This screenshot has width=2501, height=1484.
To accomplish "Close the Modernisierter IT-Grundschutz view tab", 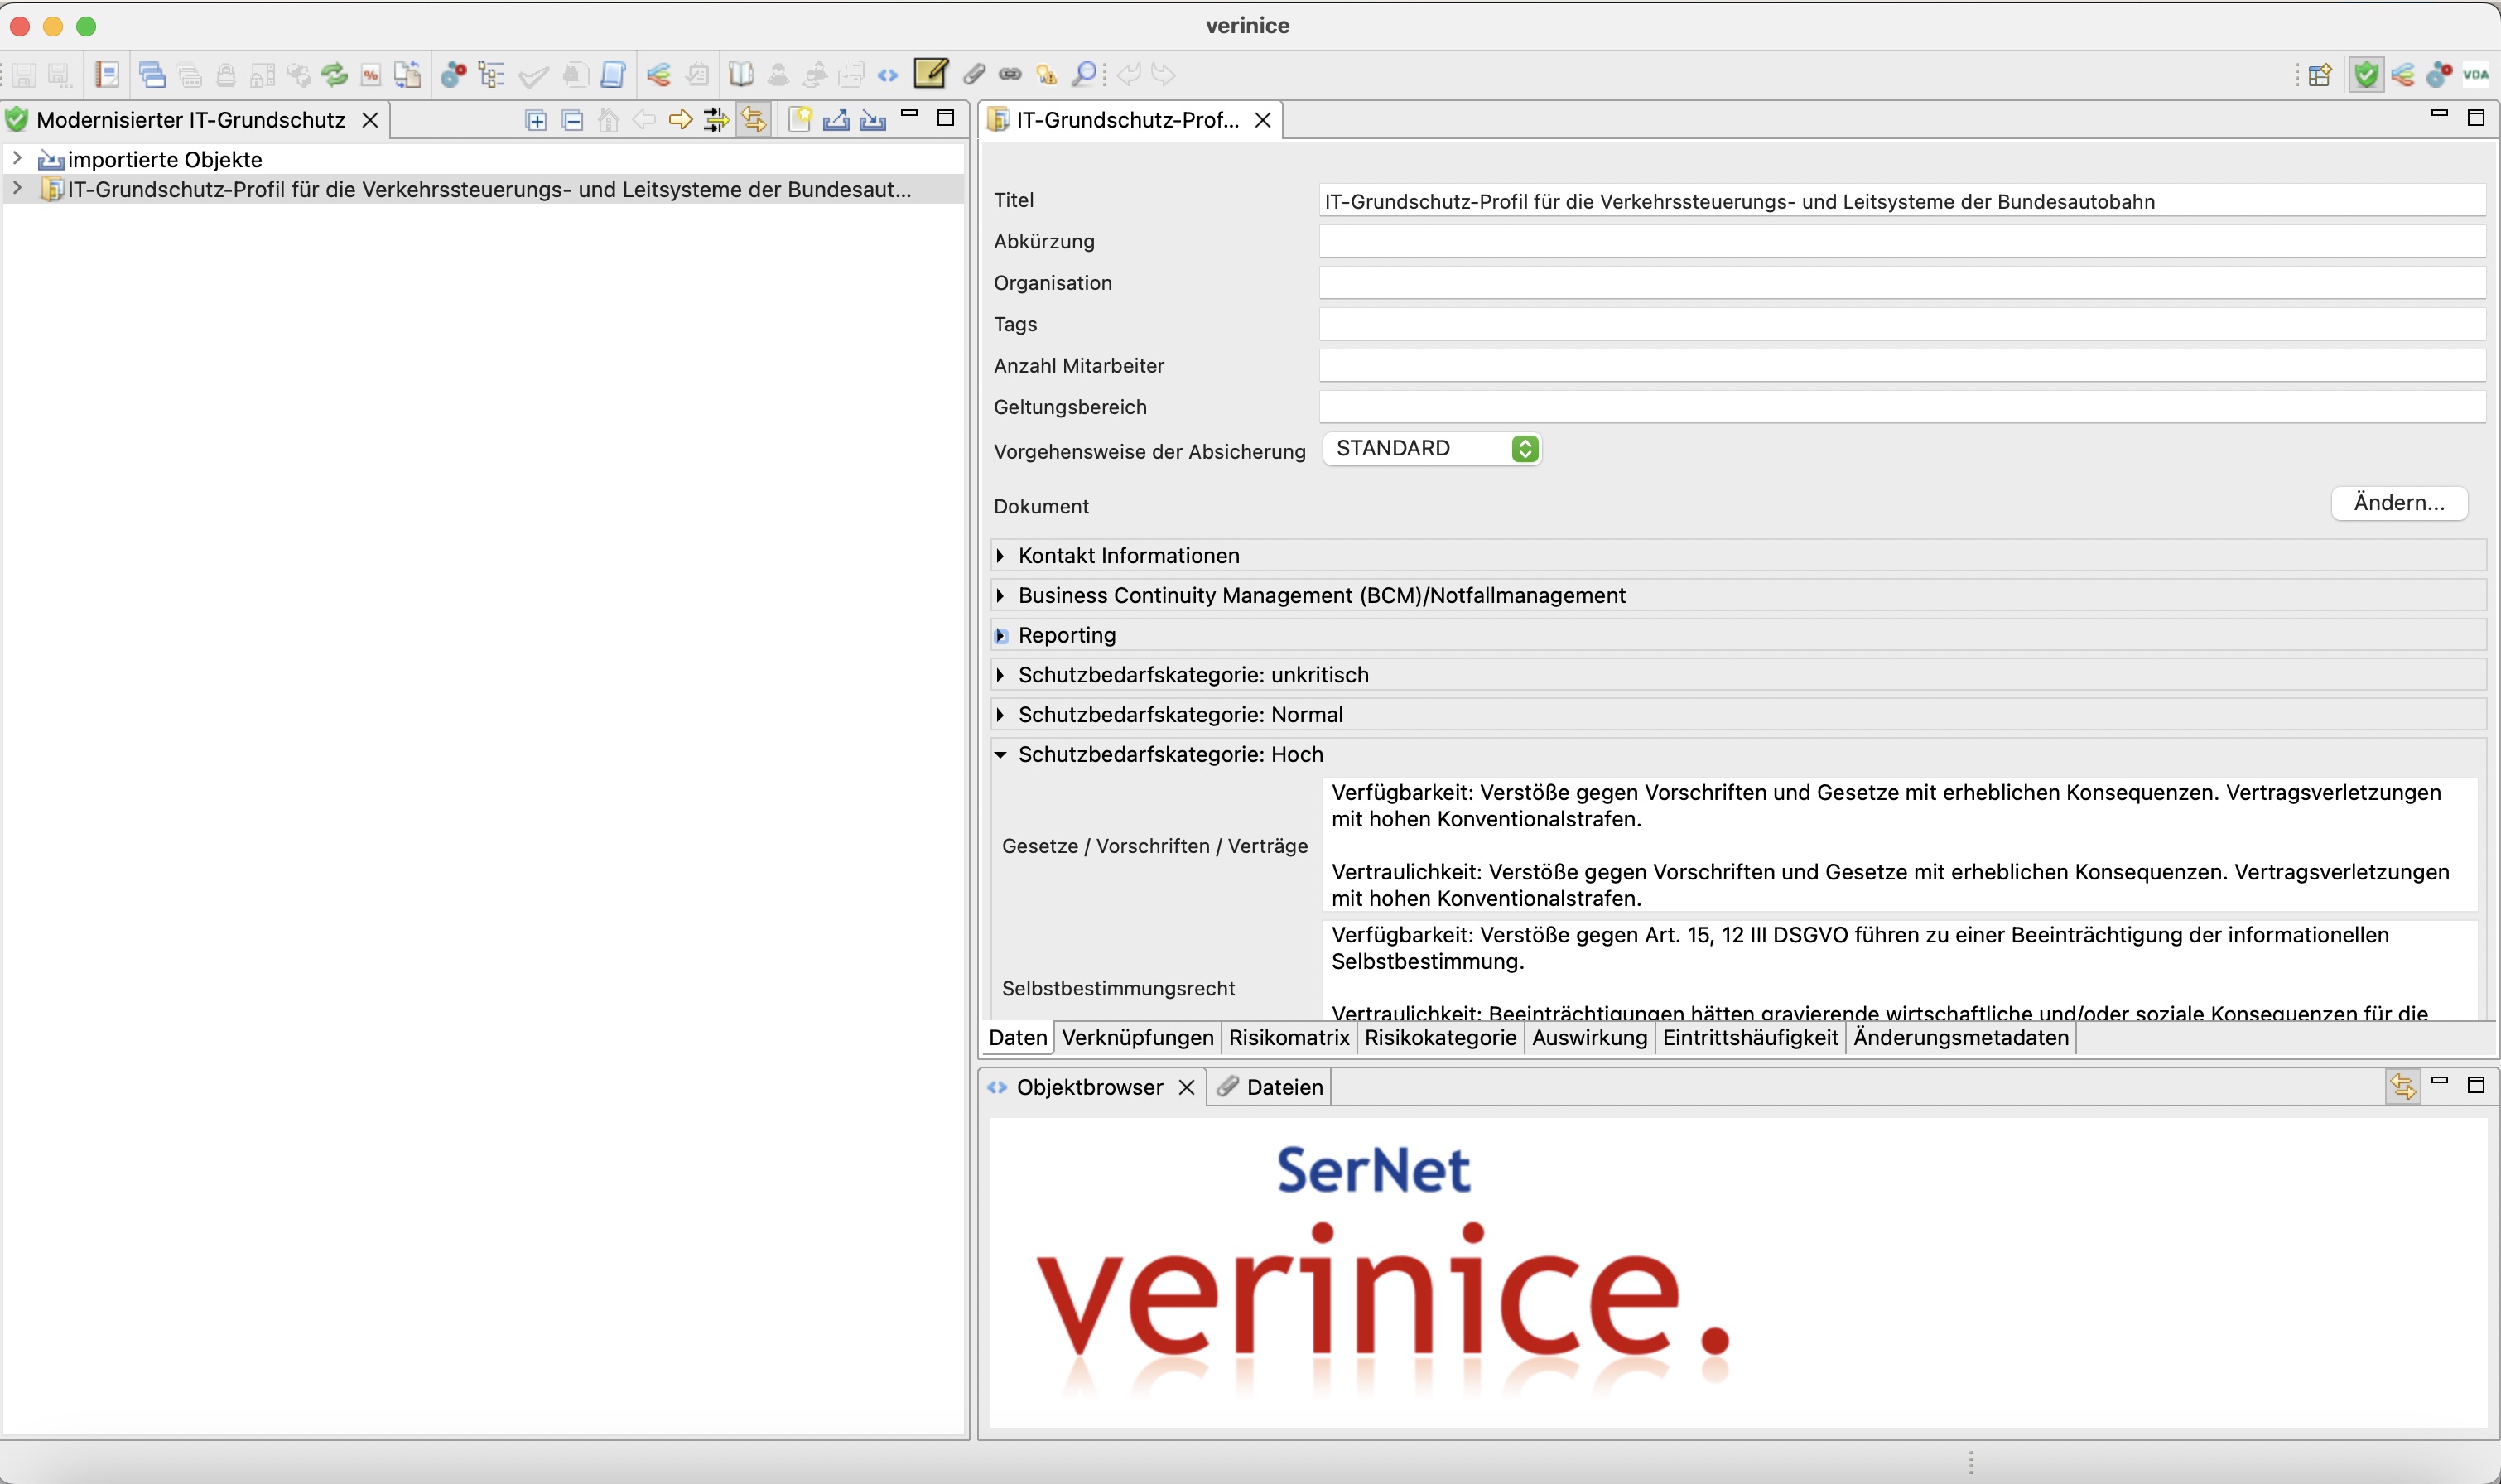I will coord(370,120).
